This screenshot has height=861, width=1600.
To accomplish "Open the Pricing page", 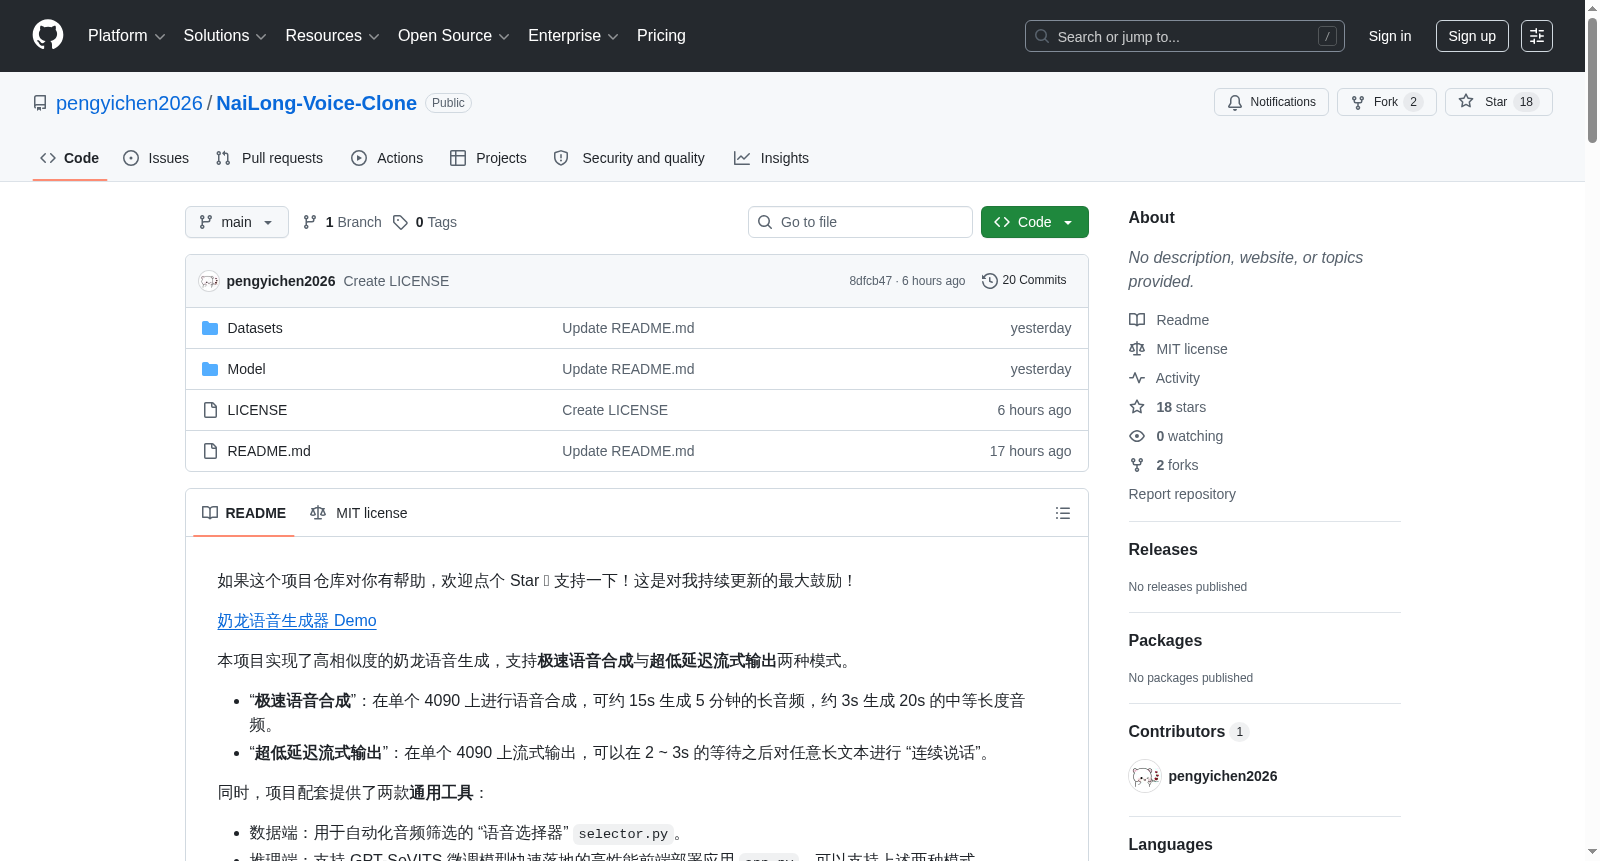I will tap(661, 36).
